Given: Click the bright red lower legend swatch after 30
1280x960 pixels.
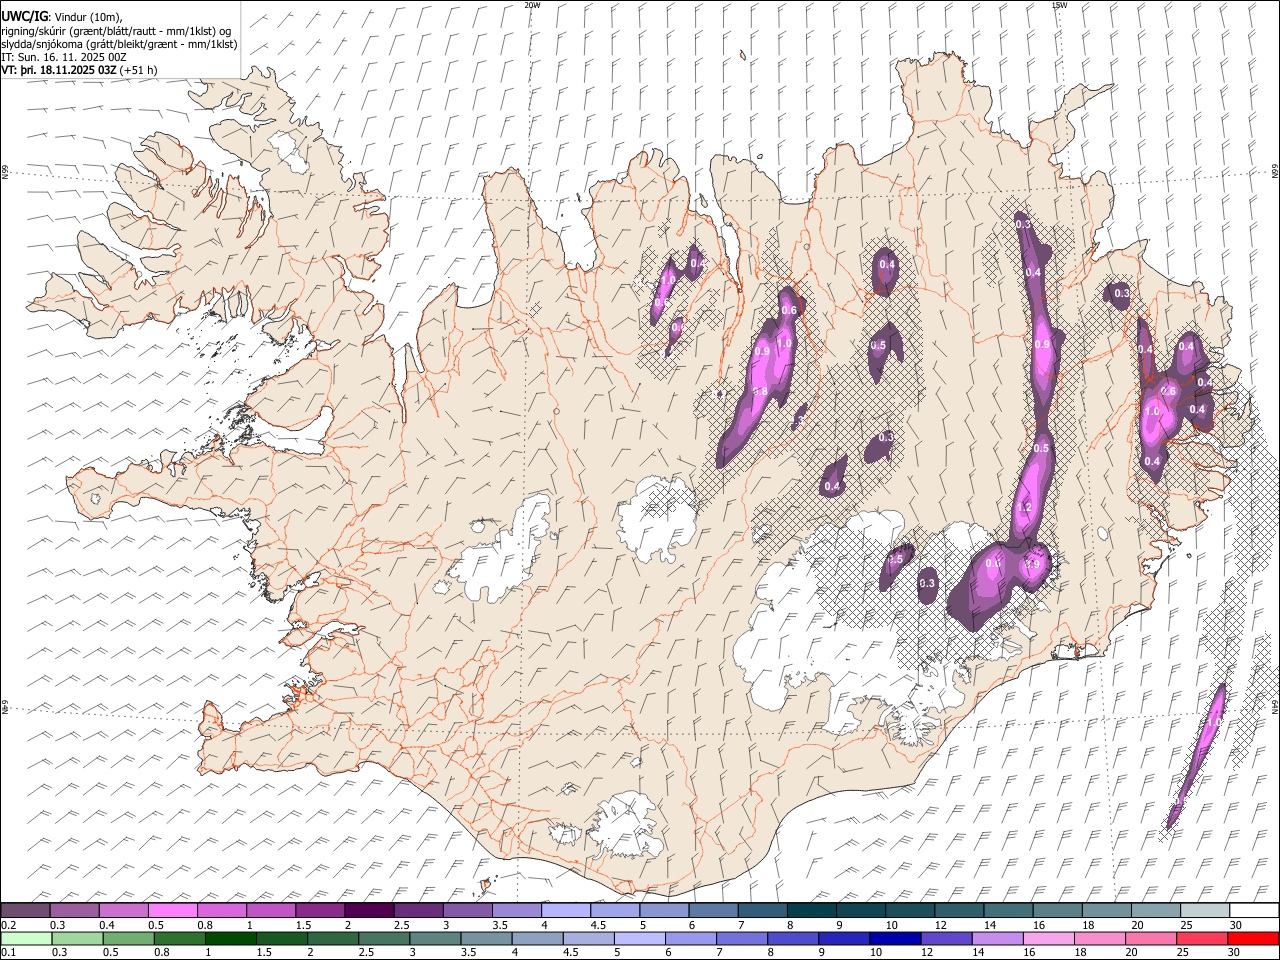Looking at the screenshot, I should (1254, 938).
